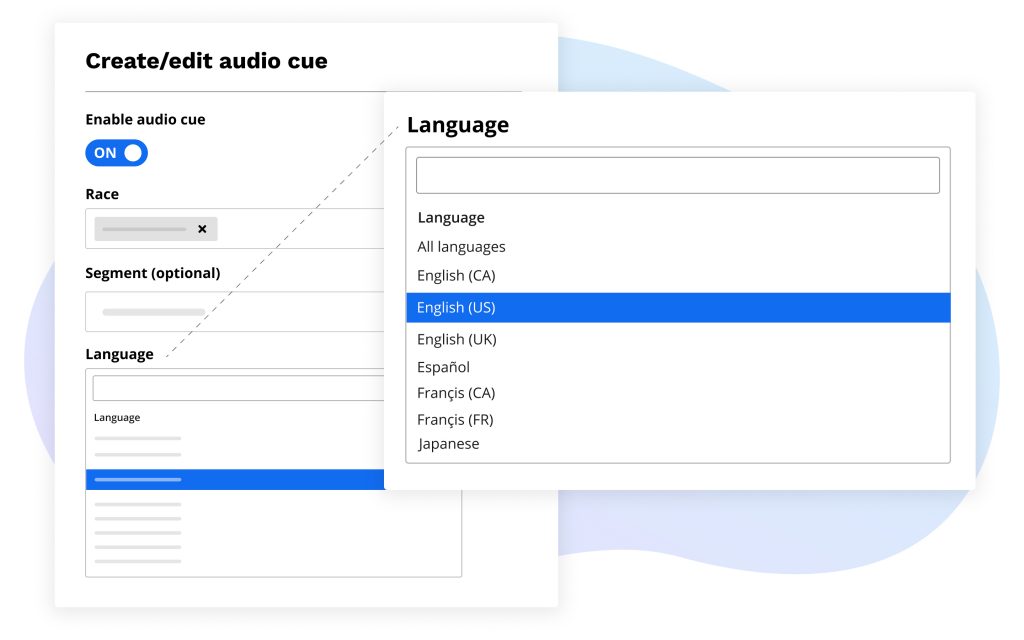Screen dimensions: 1024x640
Task: Pick English (UK) from the Language list
Action: coord(456,339)
